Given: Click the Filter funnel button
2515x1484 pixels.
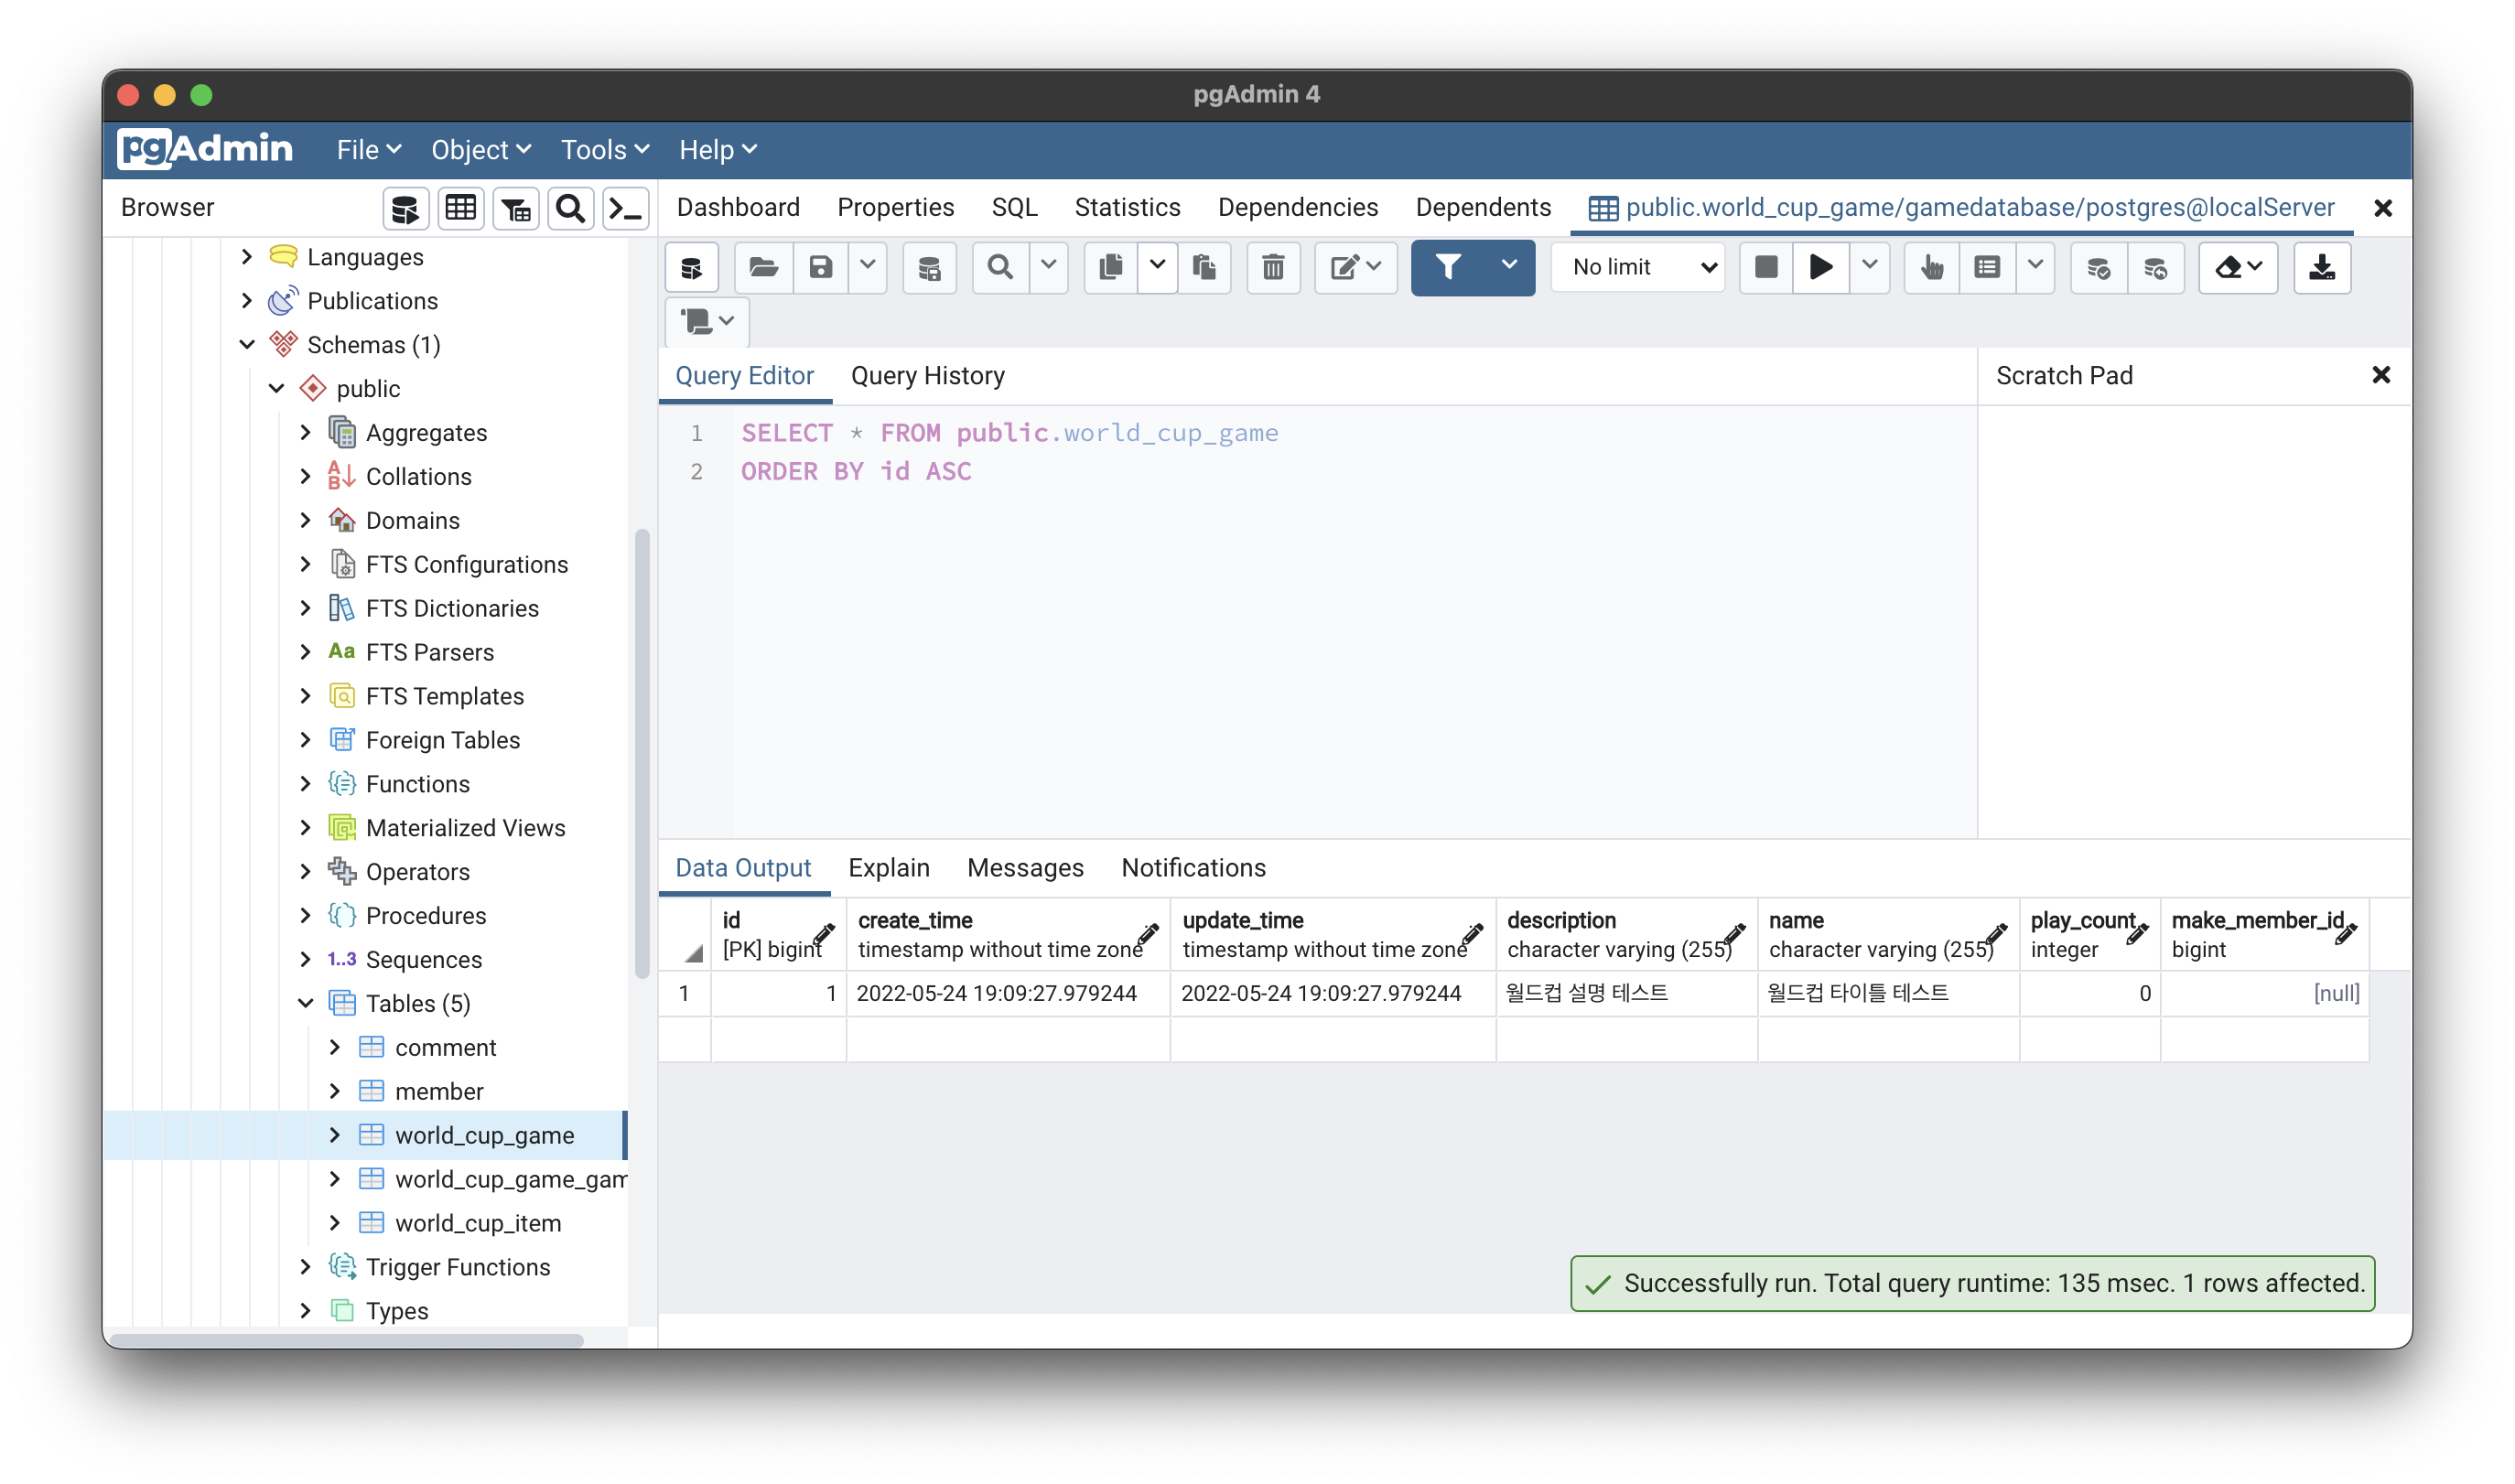Looking at the screenshot, I should 1449,268.
